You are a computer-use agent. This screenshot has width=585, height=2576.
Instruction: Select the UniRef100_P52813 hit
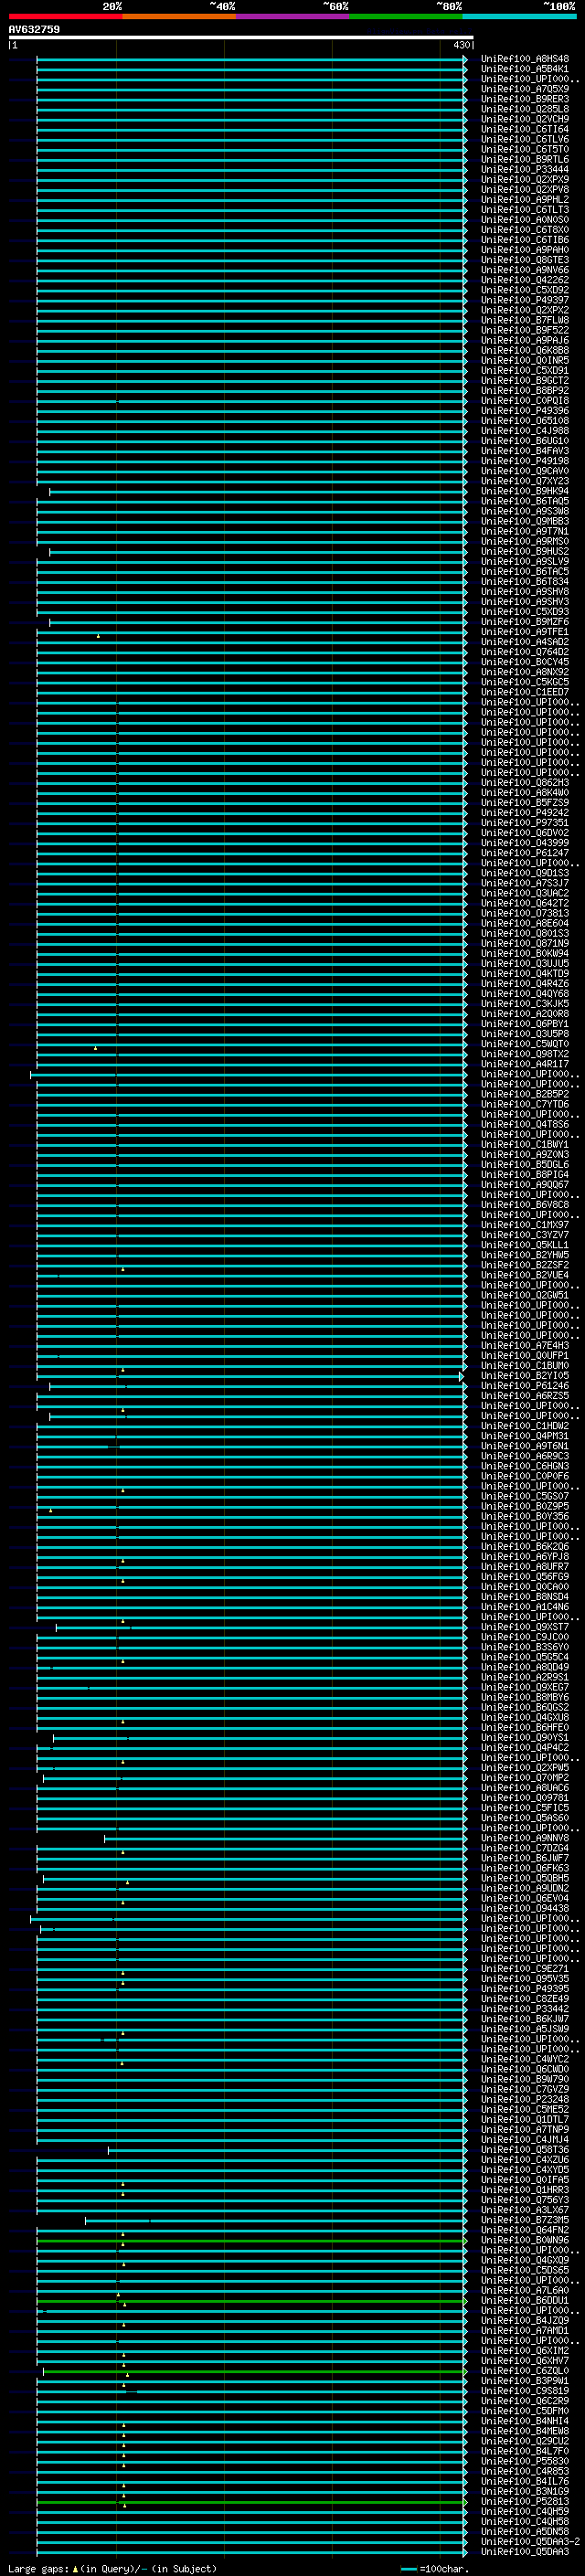tap(525, 2502)
